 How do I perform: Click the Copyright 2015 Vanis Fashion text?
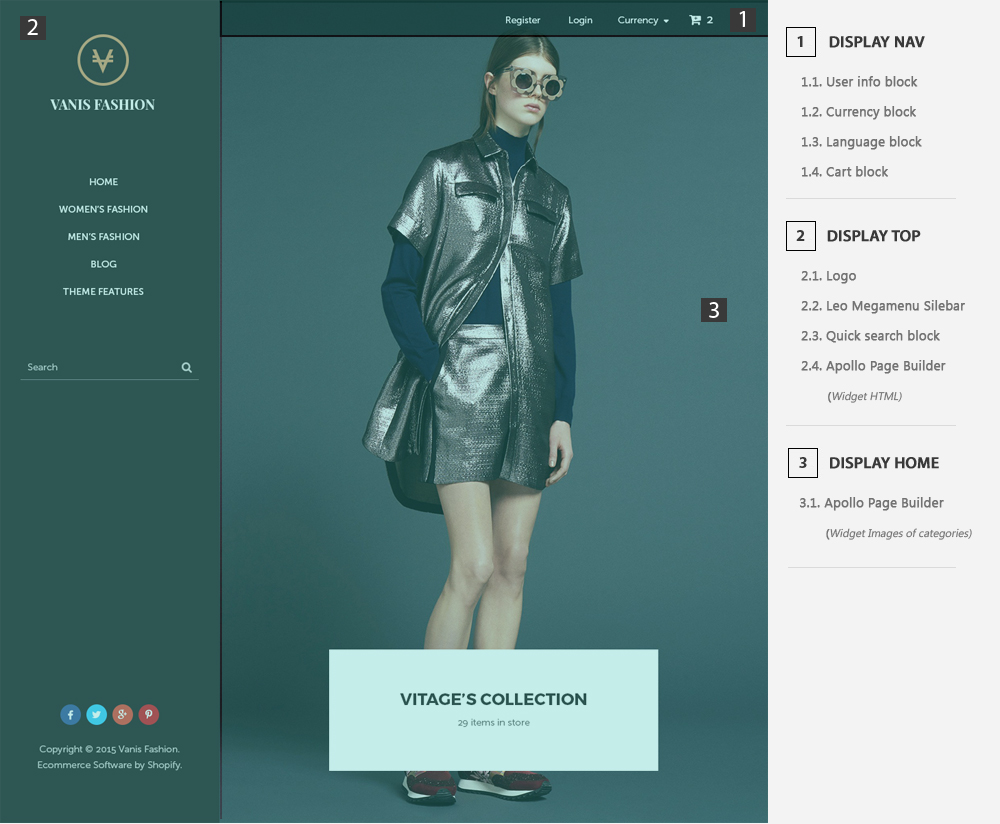click(110, 749)
